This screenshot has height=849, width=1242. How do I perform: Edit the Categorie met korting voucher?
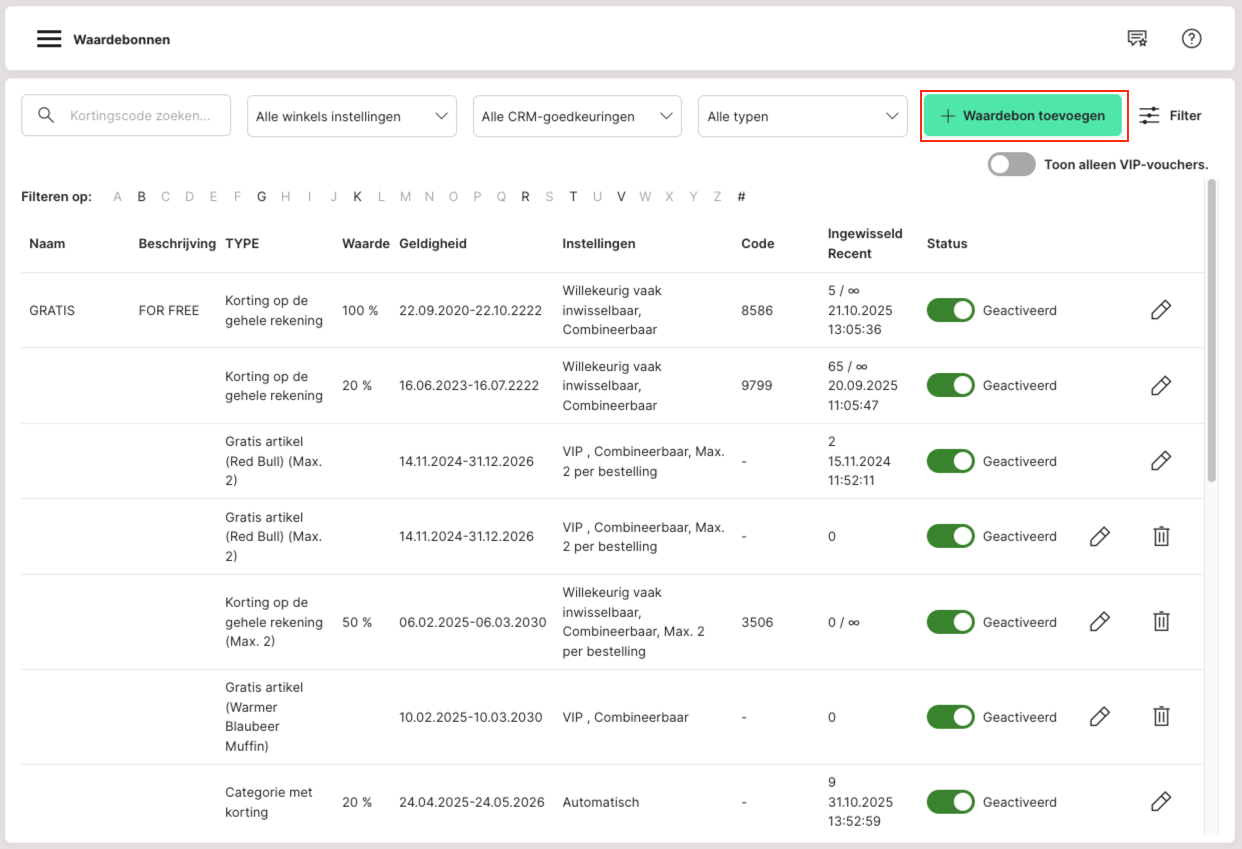tap(1160, 802)
